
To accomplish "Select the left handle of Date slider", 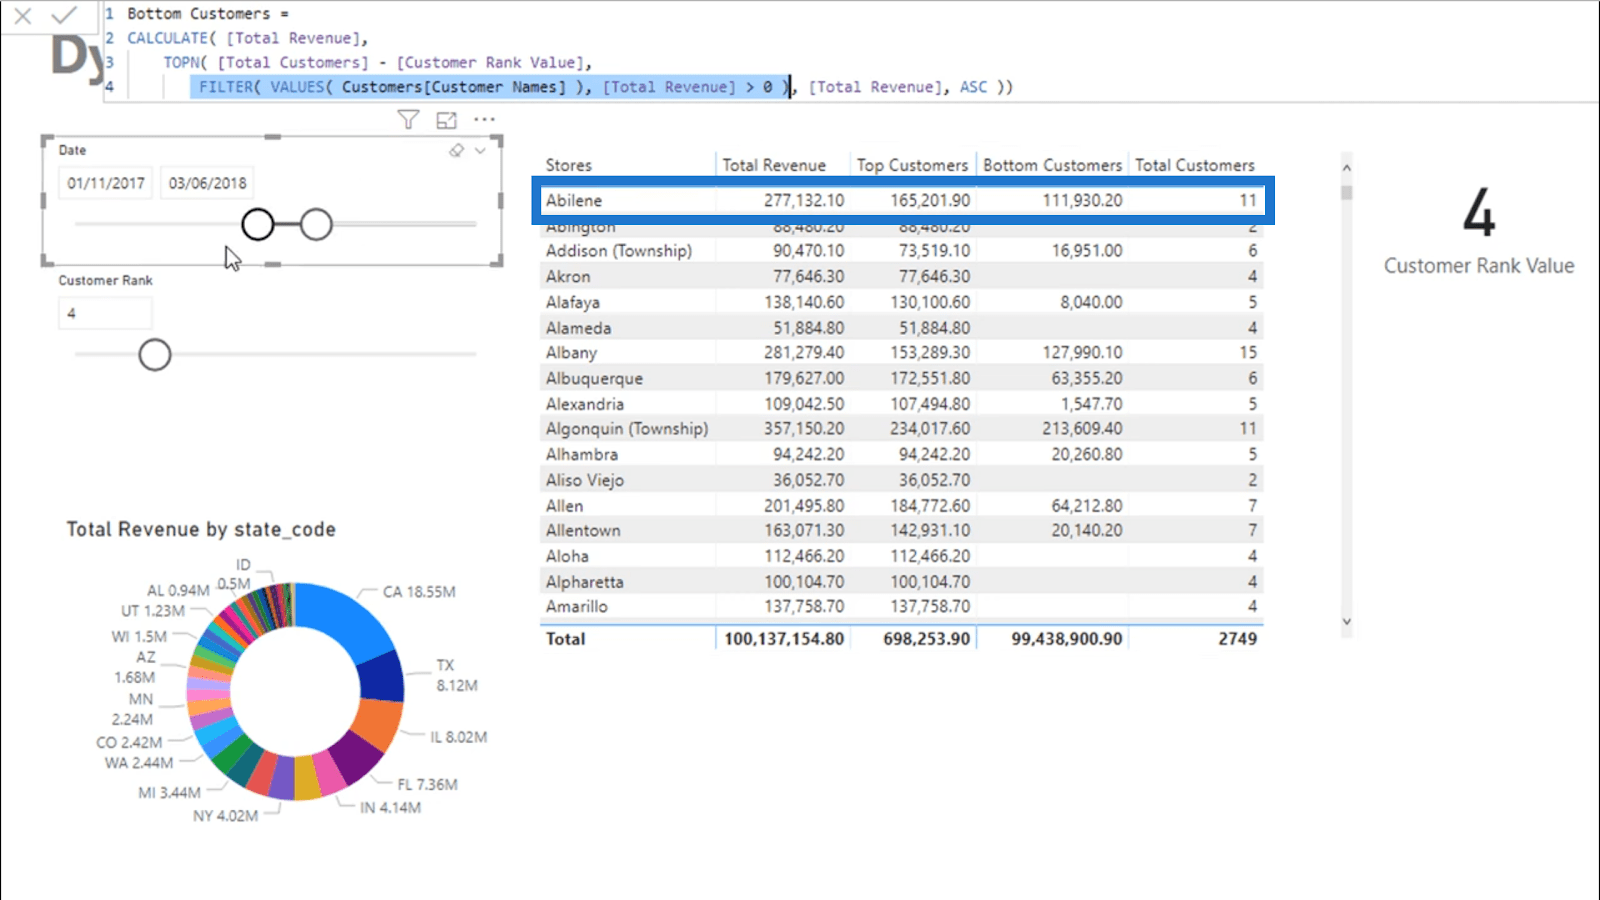I will tap(258, 225).
